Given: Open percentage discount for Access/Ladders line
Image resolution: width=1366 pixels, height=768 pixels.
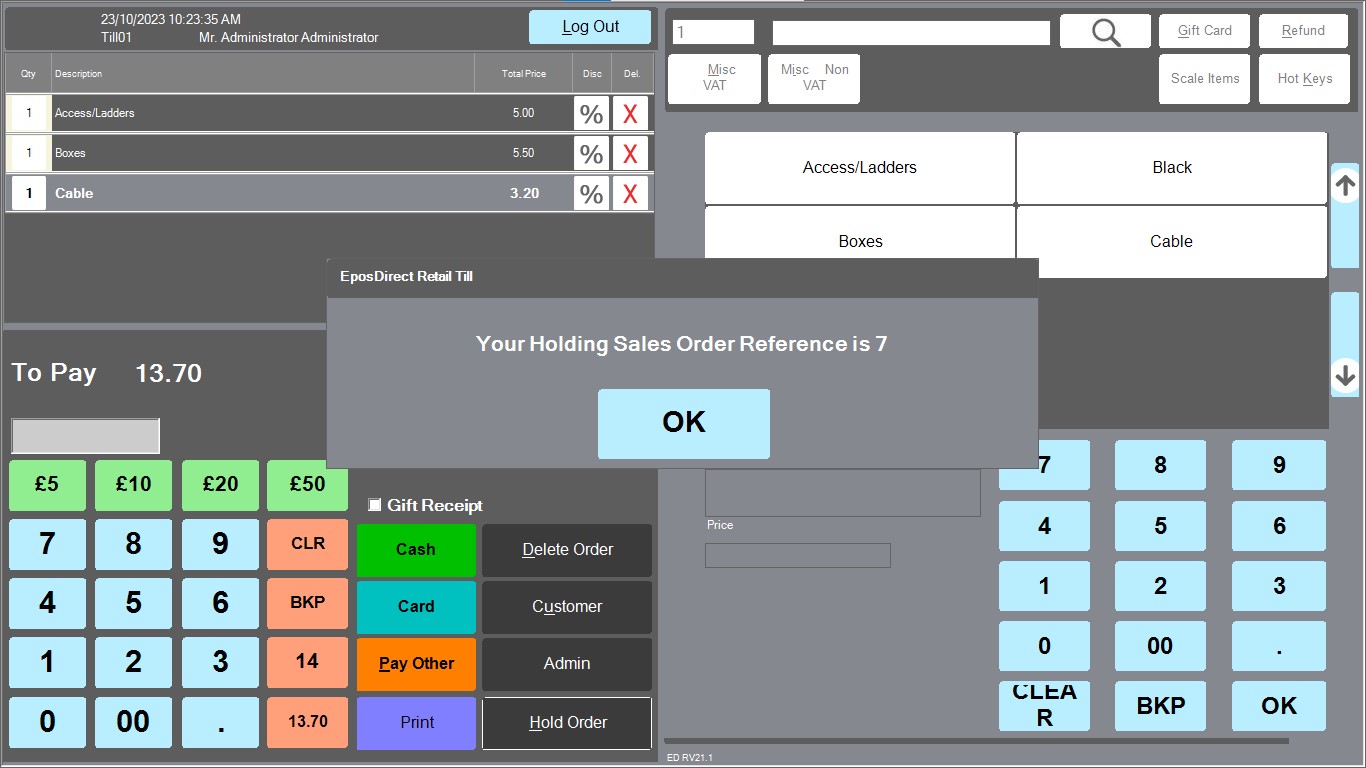Looking at the screenshot, I should tap(591, 113).
